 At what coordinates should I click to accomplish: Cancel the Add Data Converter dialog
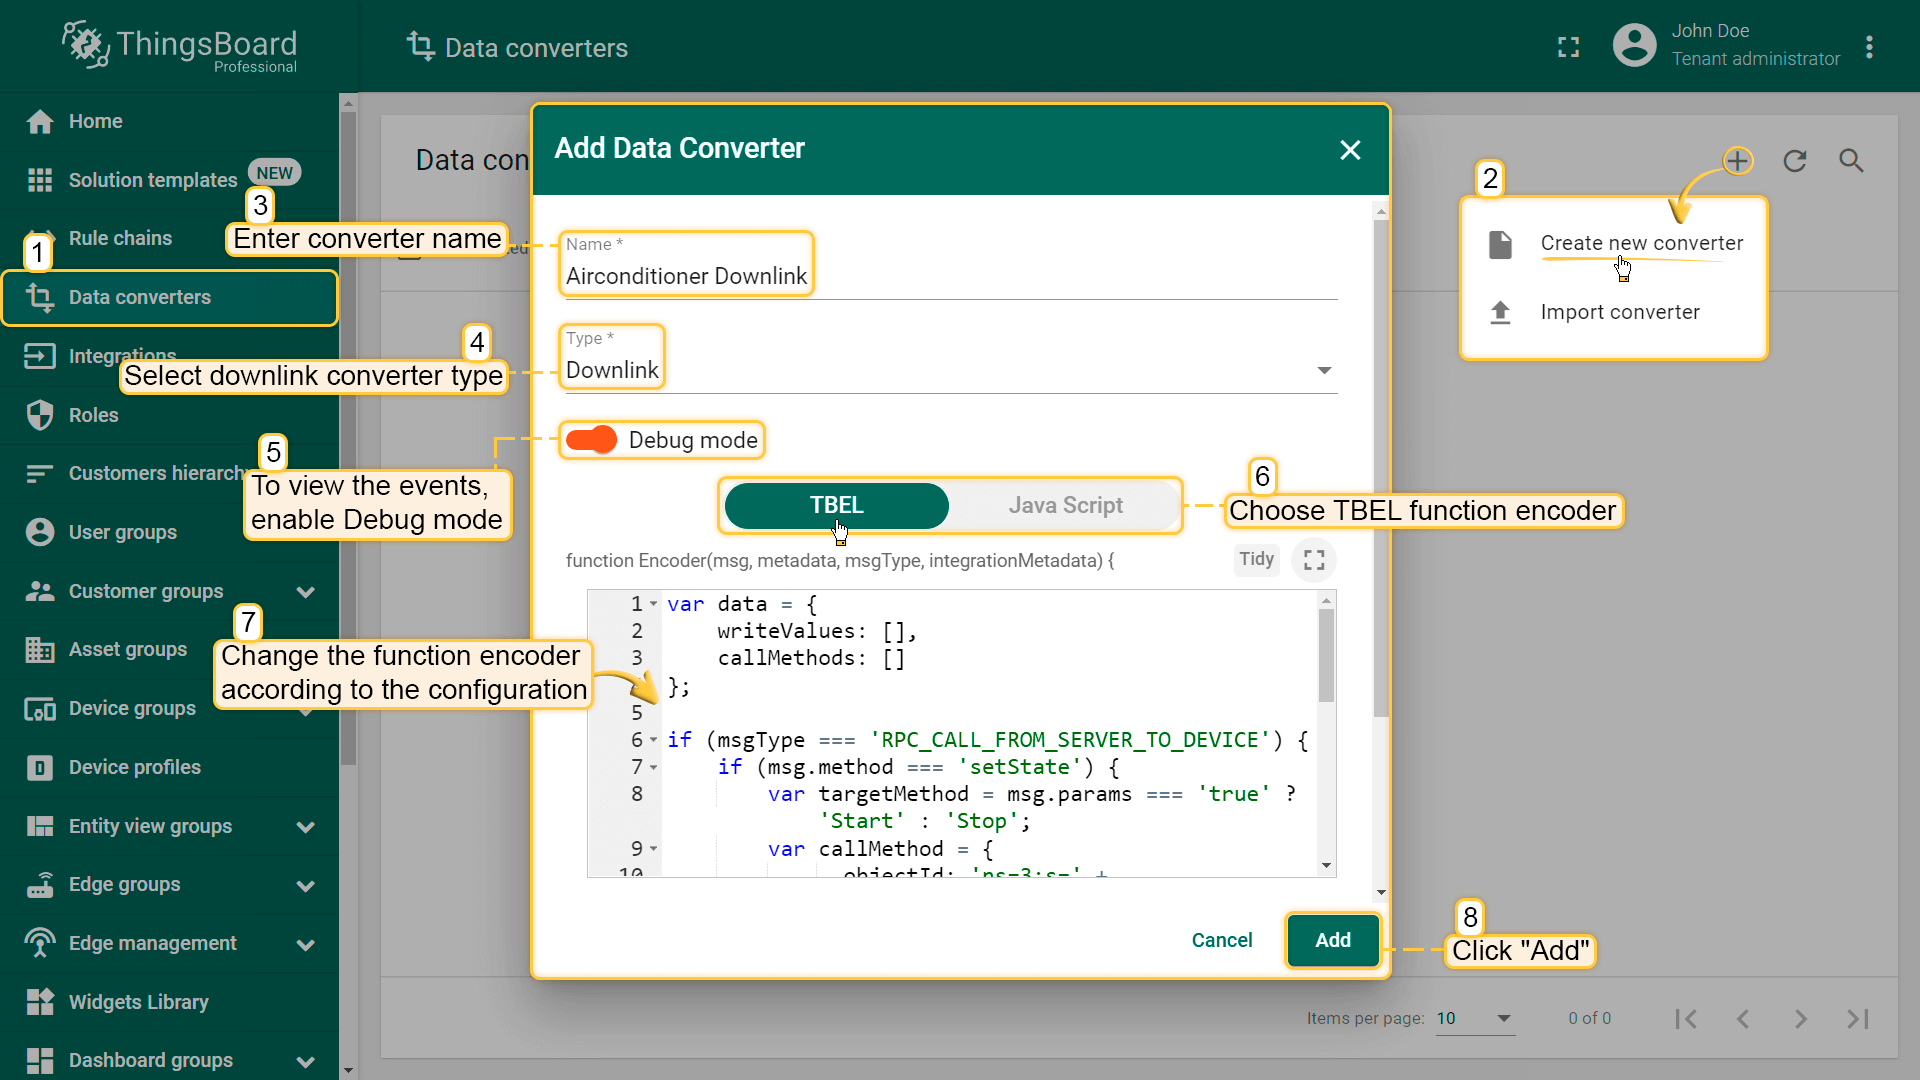(x=1222, y=940)
